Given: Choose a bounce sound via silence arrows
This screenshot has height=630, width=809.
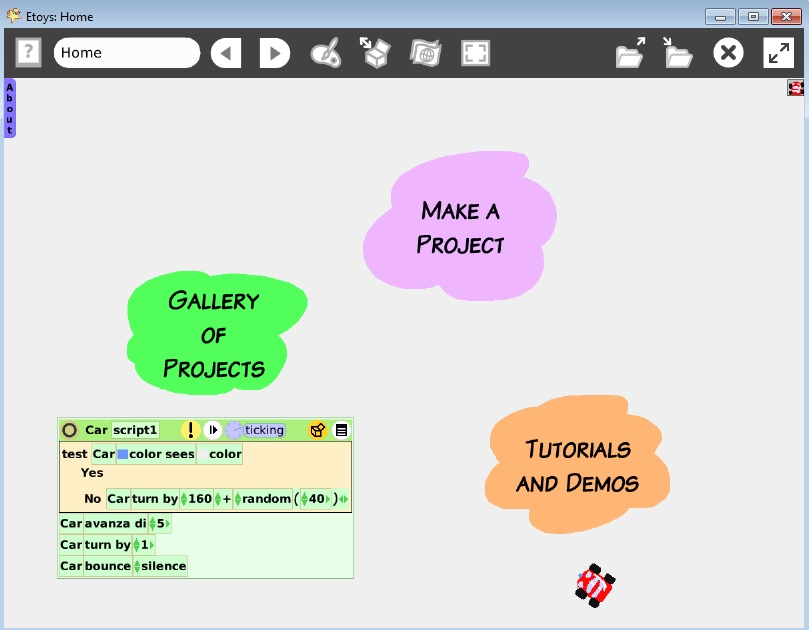Looking at the screenshot, I should 137,566.
